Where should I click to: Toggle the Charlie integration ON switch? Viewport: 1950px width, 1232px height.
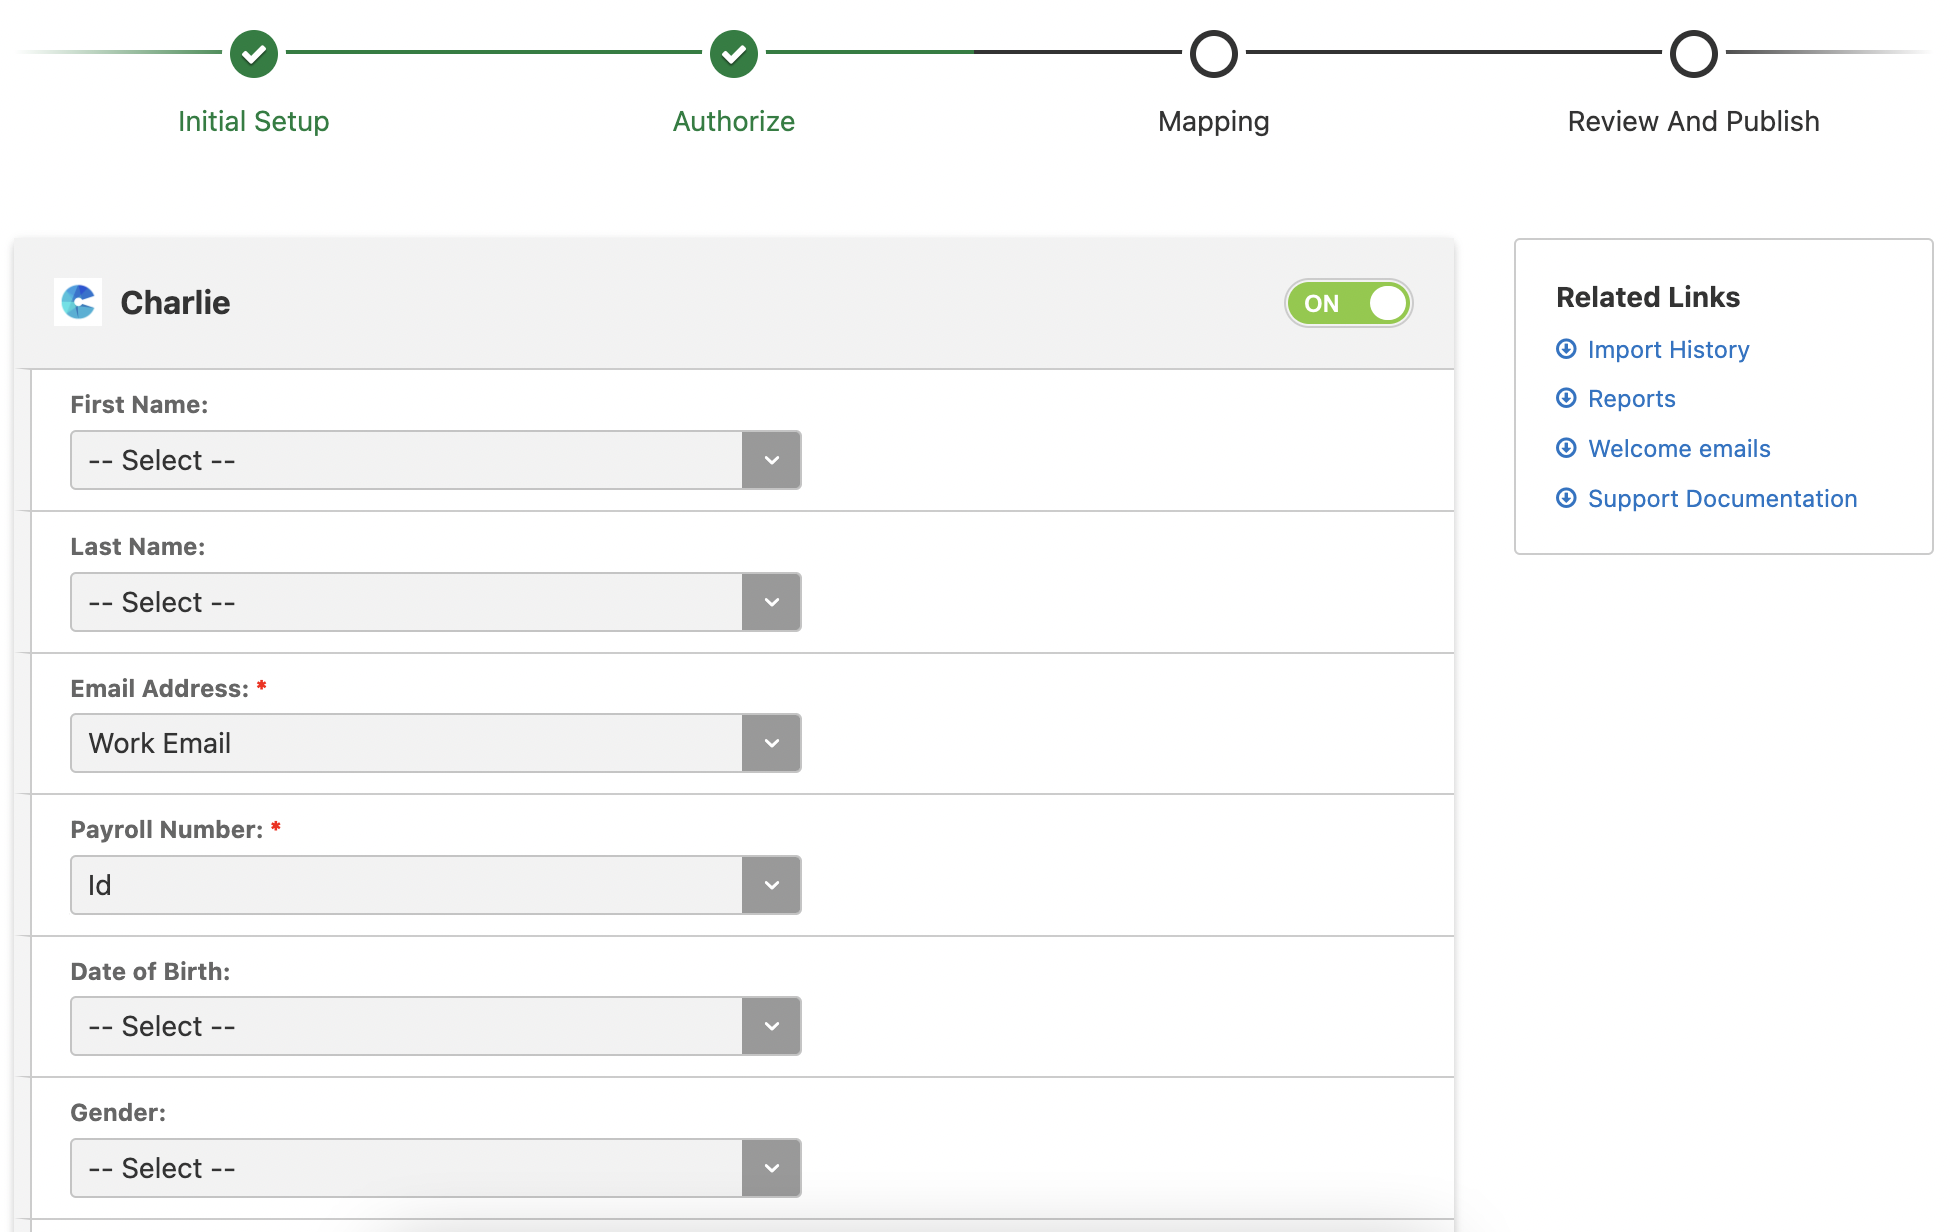(x=1350, y=304)
